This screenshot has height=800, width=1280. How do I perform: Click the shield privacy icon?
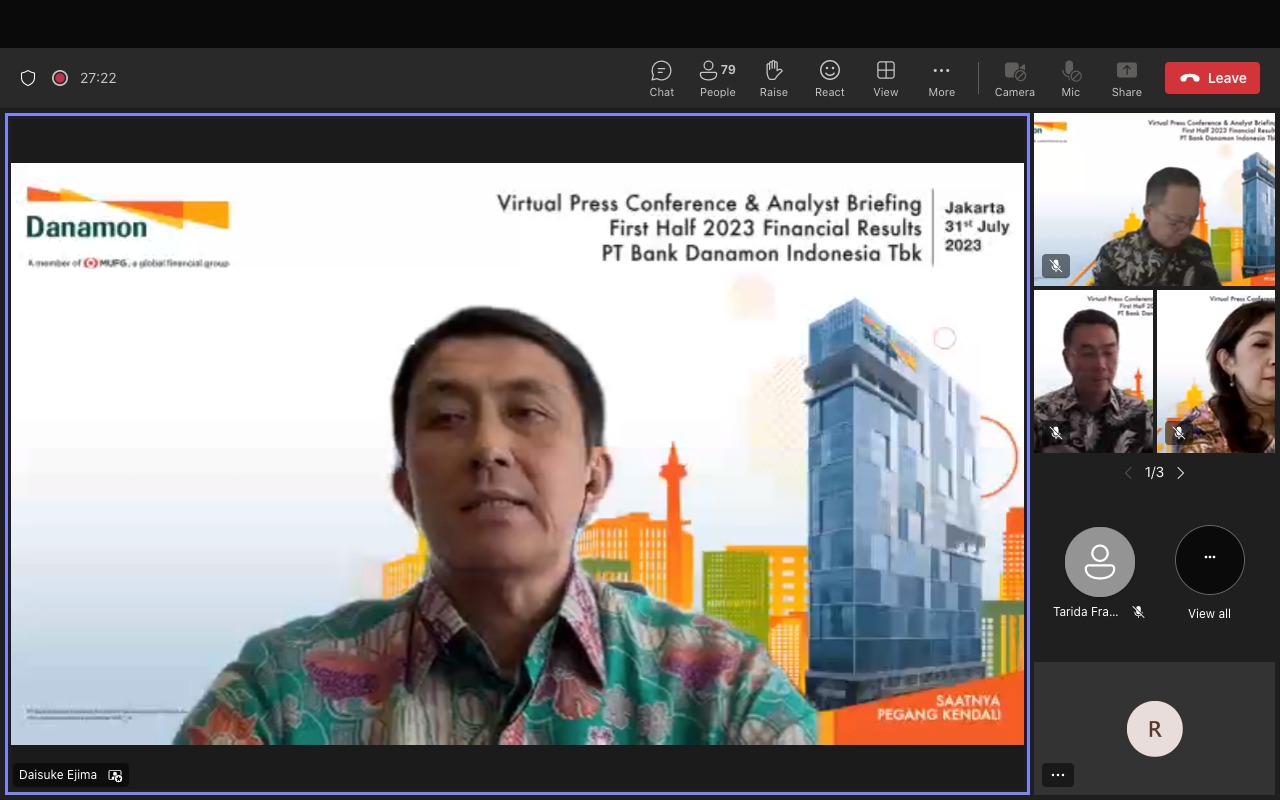tap(28, 78)
